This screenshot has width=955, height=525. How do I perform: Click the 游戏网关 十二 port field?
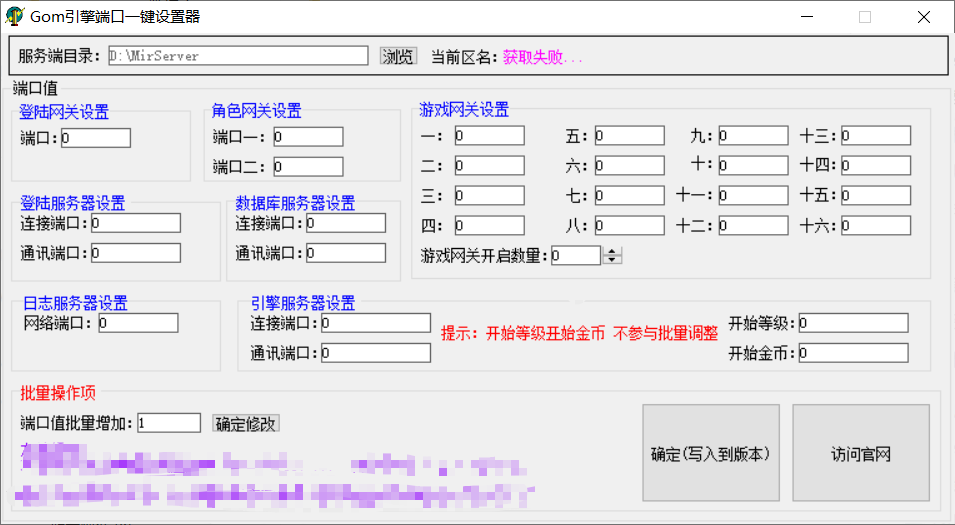[753, 225]
